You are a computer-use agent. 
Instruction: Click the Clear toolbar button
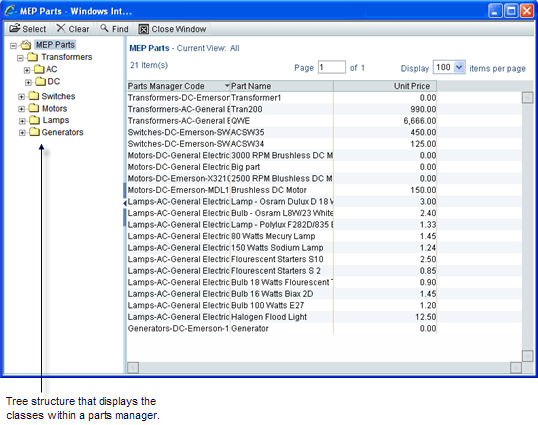pos(73,29)
